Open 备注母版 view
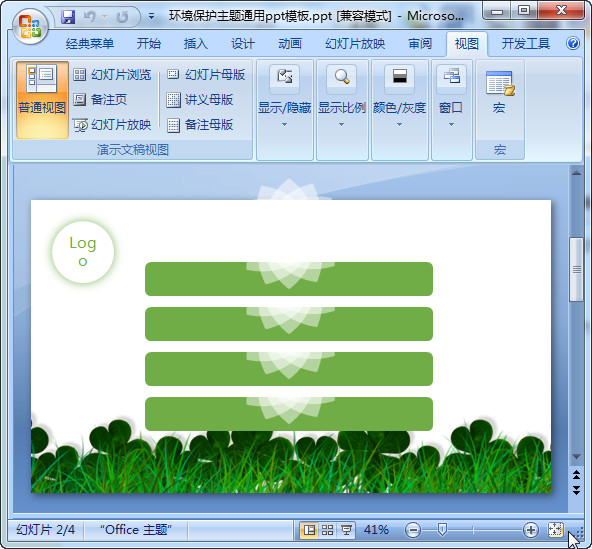The width and height of the screenshot is (592, 549). point(200,125)
